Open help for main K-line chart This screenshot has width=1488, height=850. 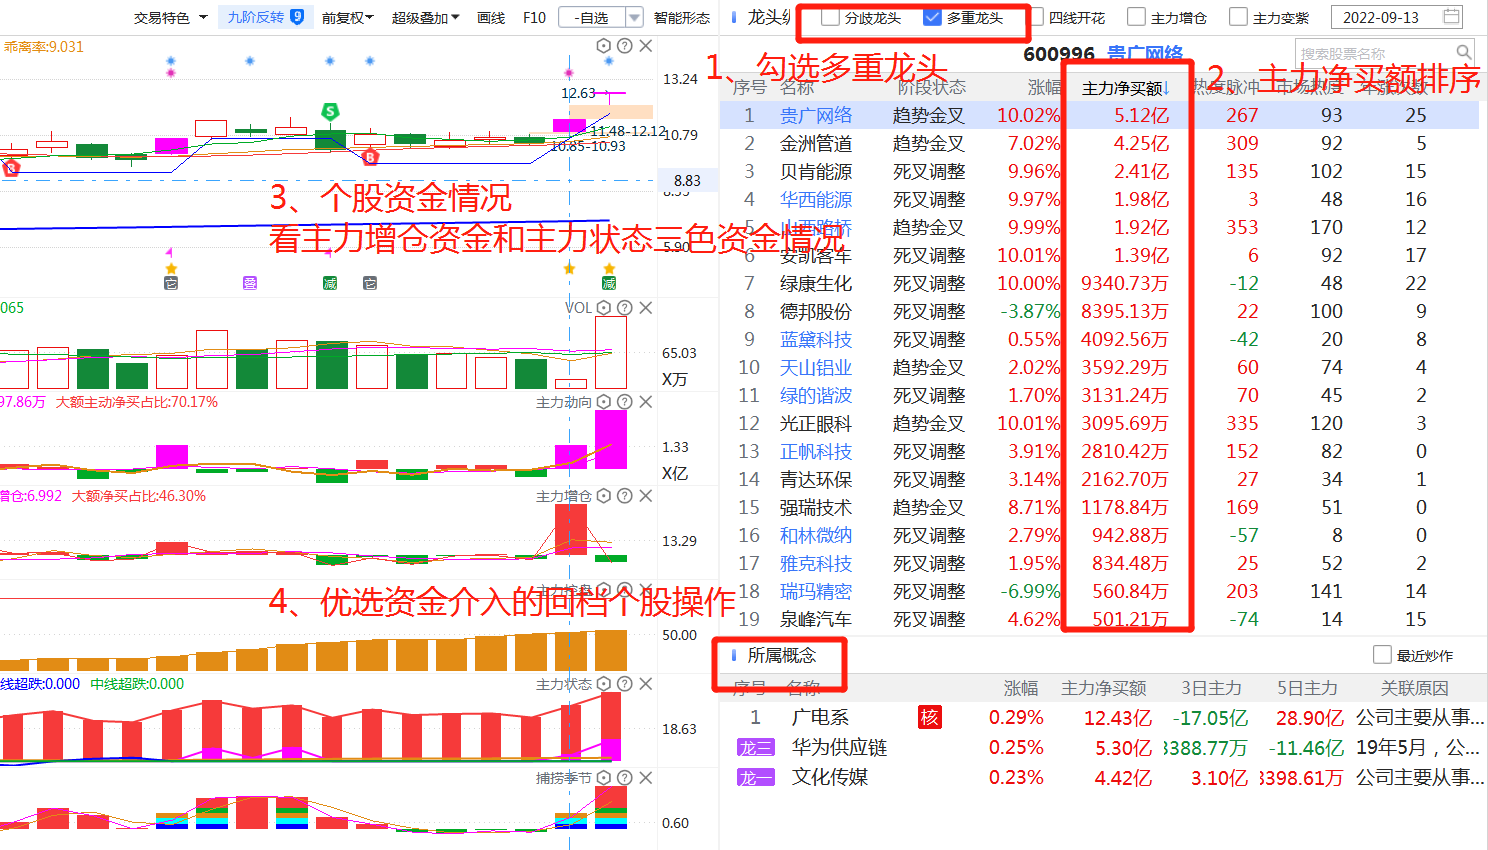point(625,46)
